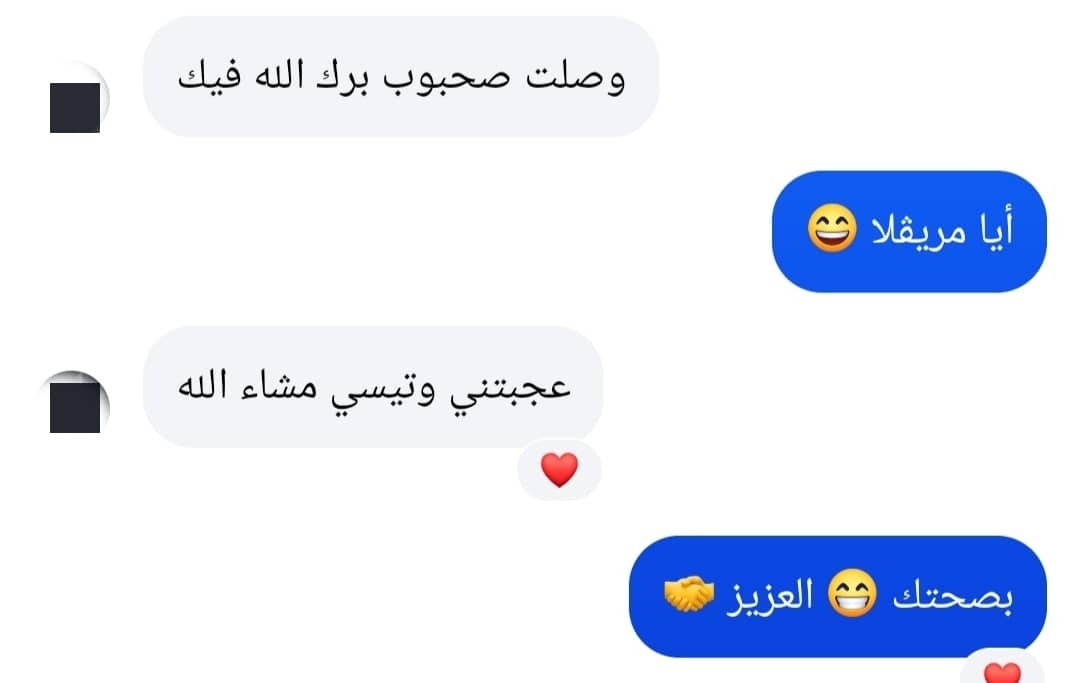
Task: Click the words مشاء الله in the gray bubble
Action: click(x=248, y=384)
